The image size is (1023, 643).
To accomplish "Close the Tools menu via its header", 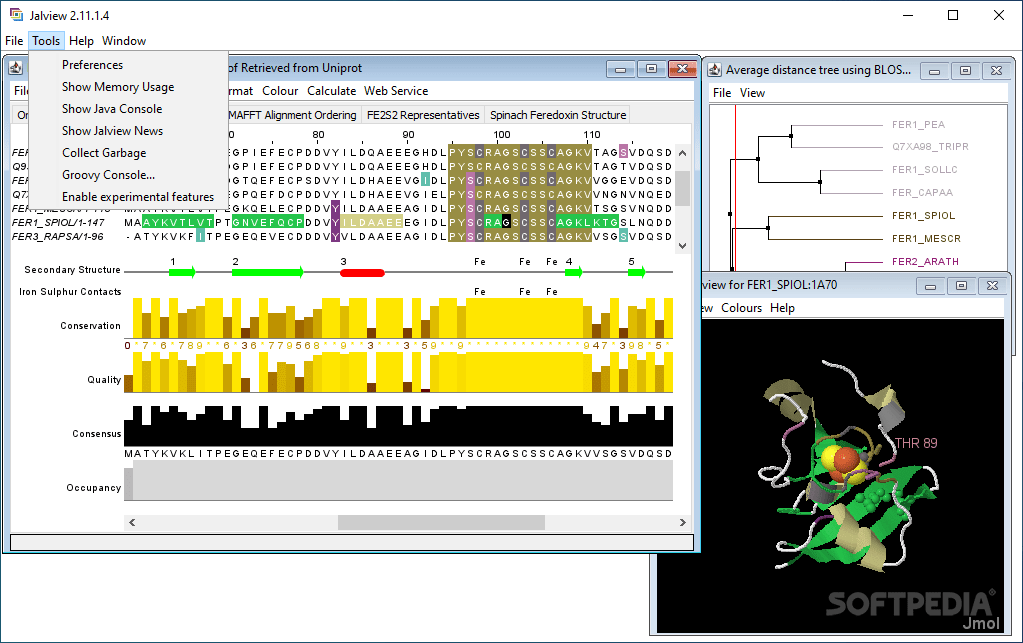I will tap(46, 40).
